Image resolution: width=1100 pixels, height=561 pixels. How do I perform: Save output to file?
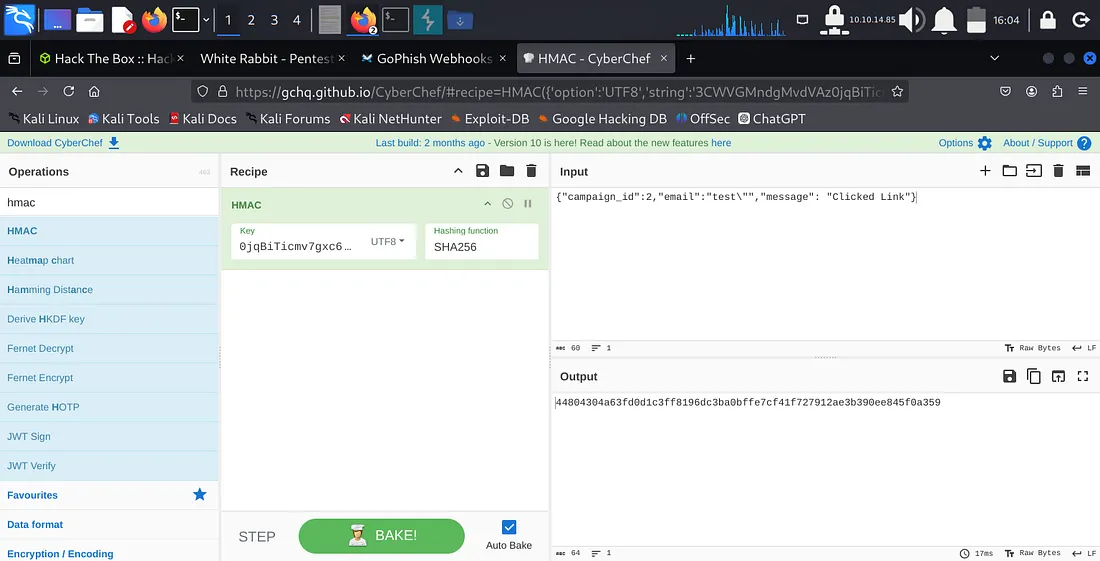(x=1009, y=377)
